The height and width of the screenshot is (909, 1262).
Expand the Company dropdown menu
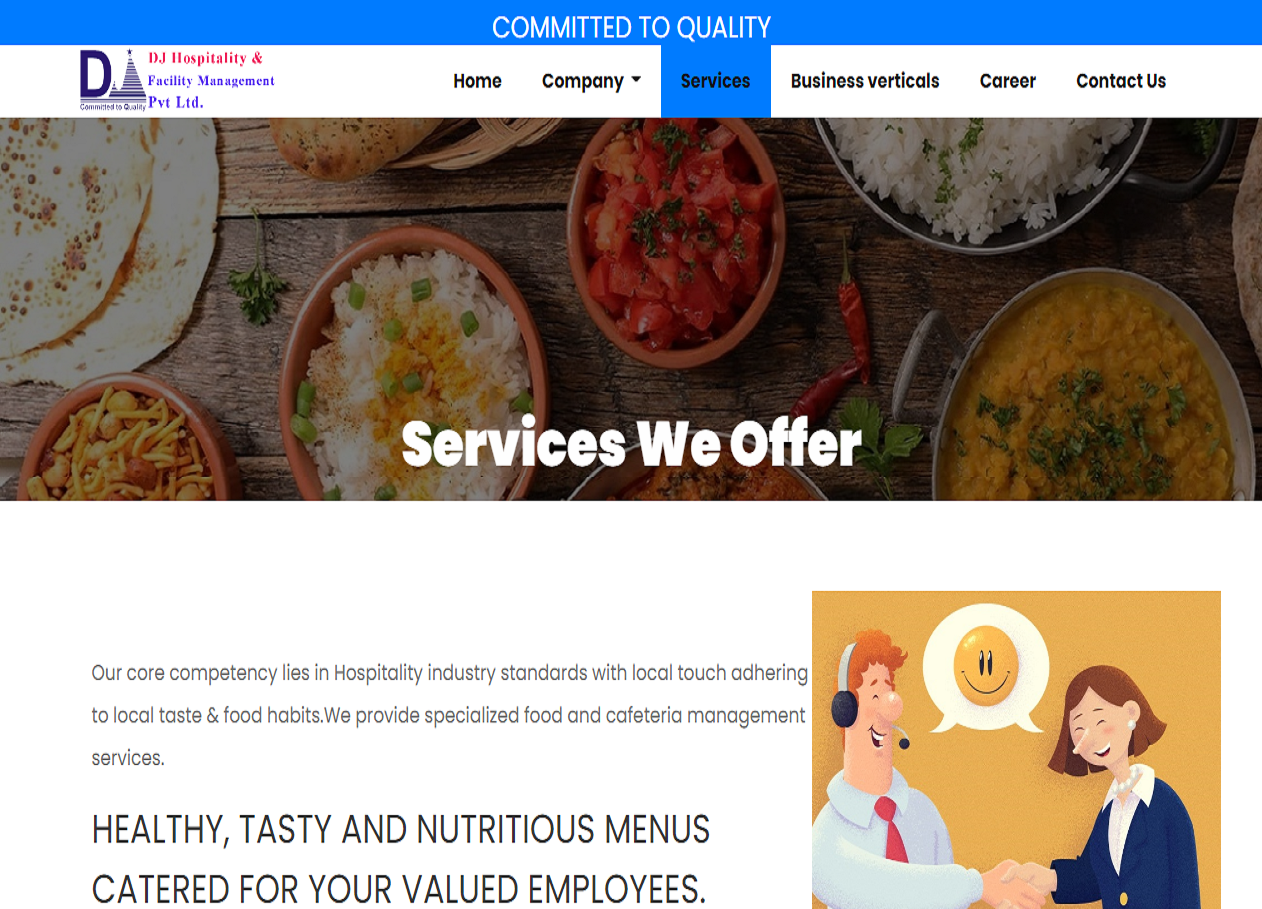591,81
